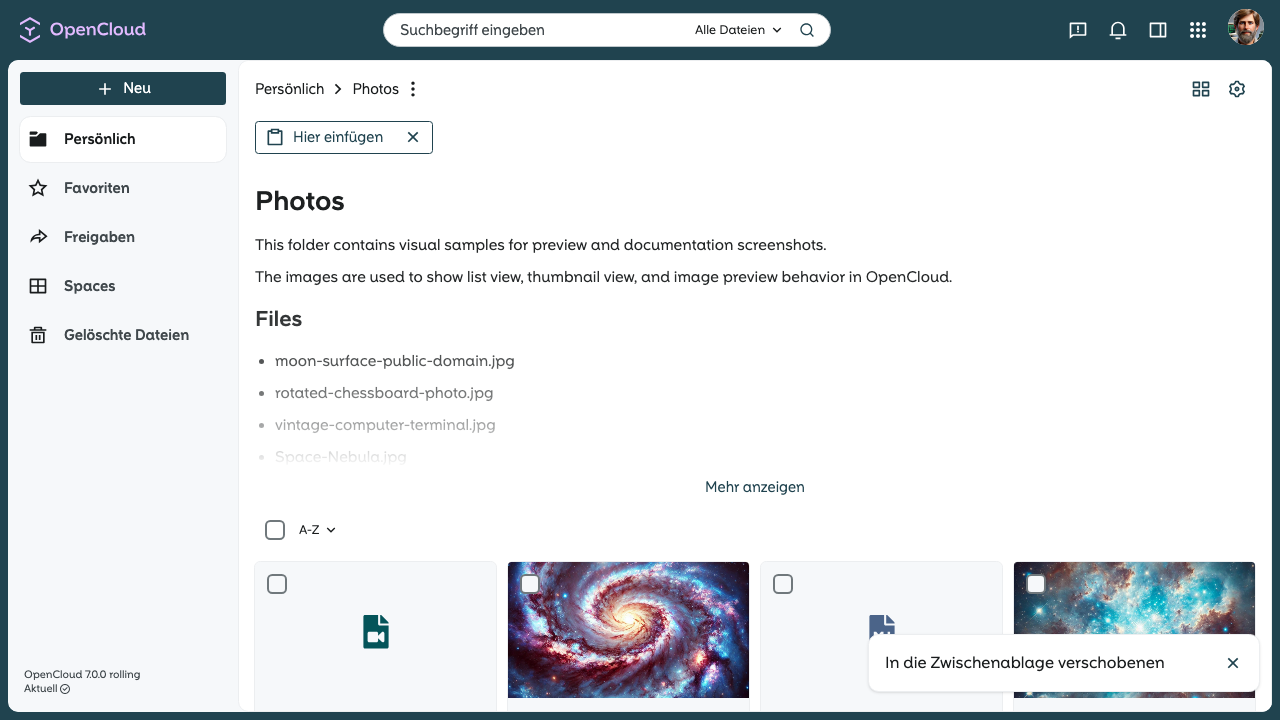Open the application switcher grid
The height and width of the screenshot is (720, 1280).
point(1198,30)
